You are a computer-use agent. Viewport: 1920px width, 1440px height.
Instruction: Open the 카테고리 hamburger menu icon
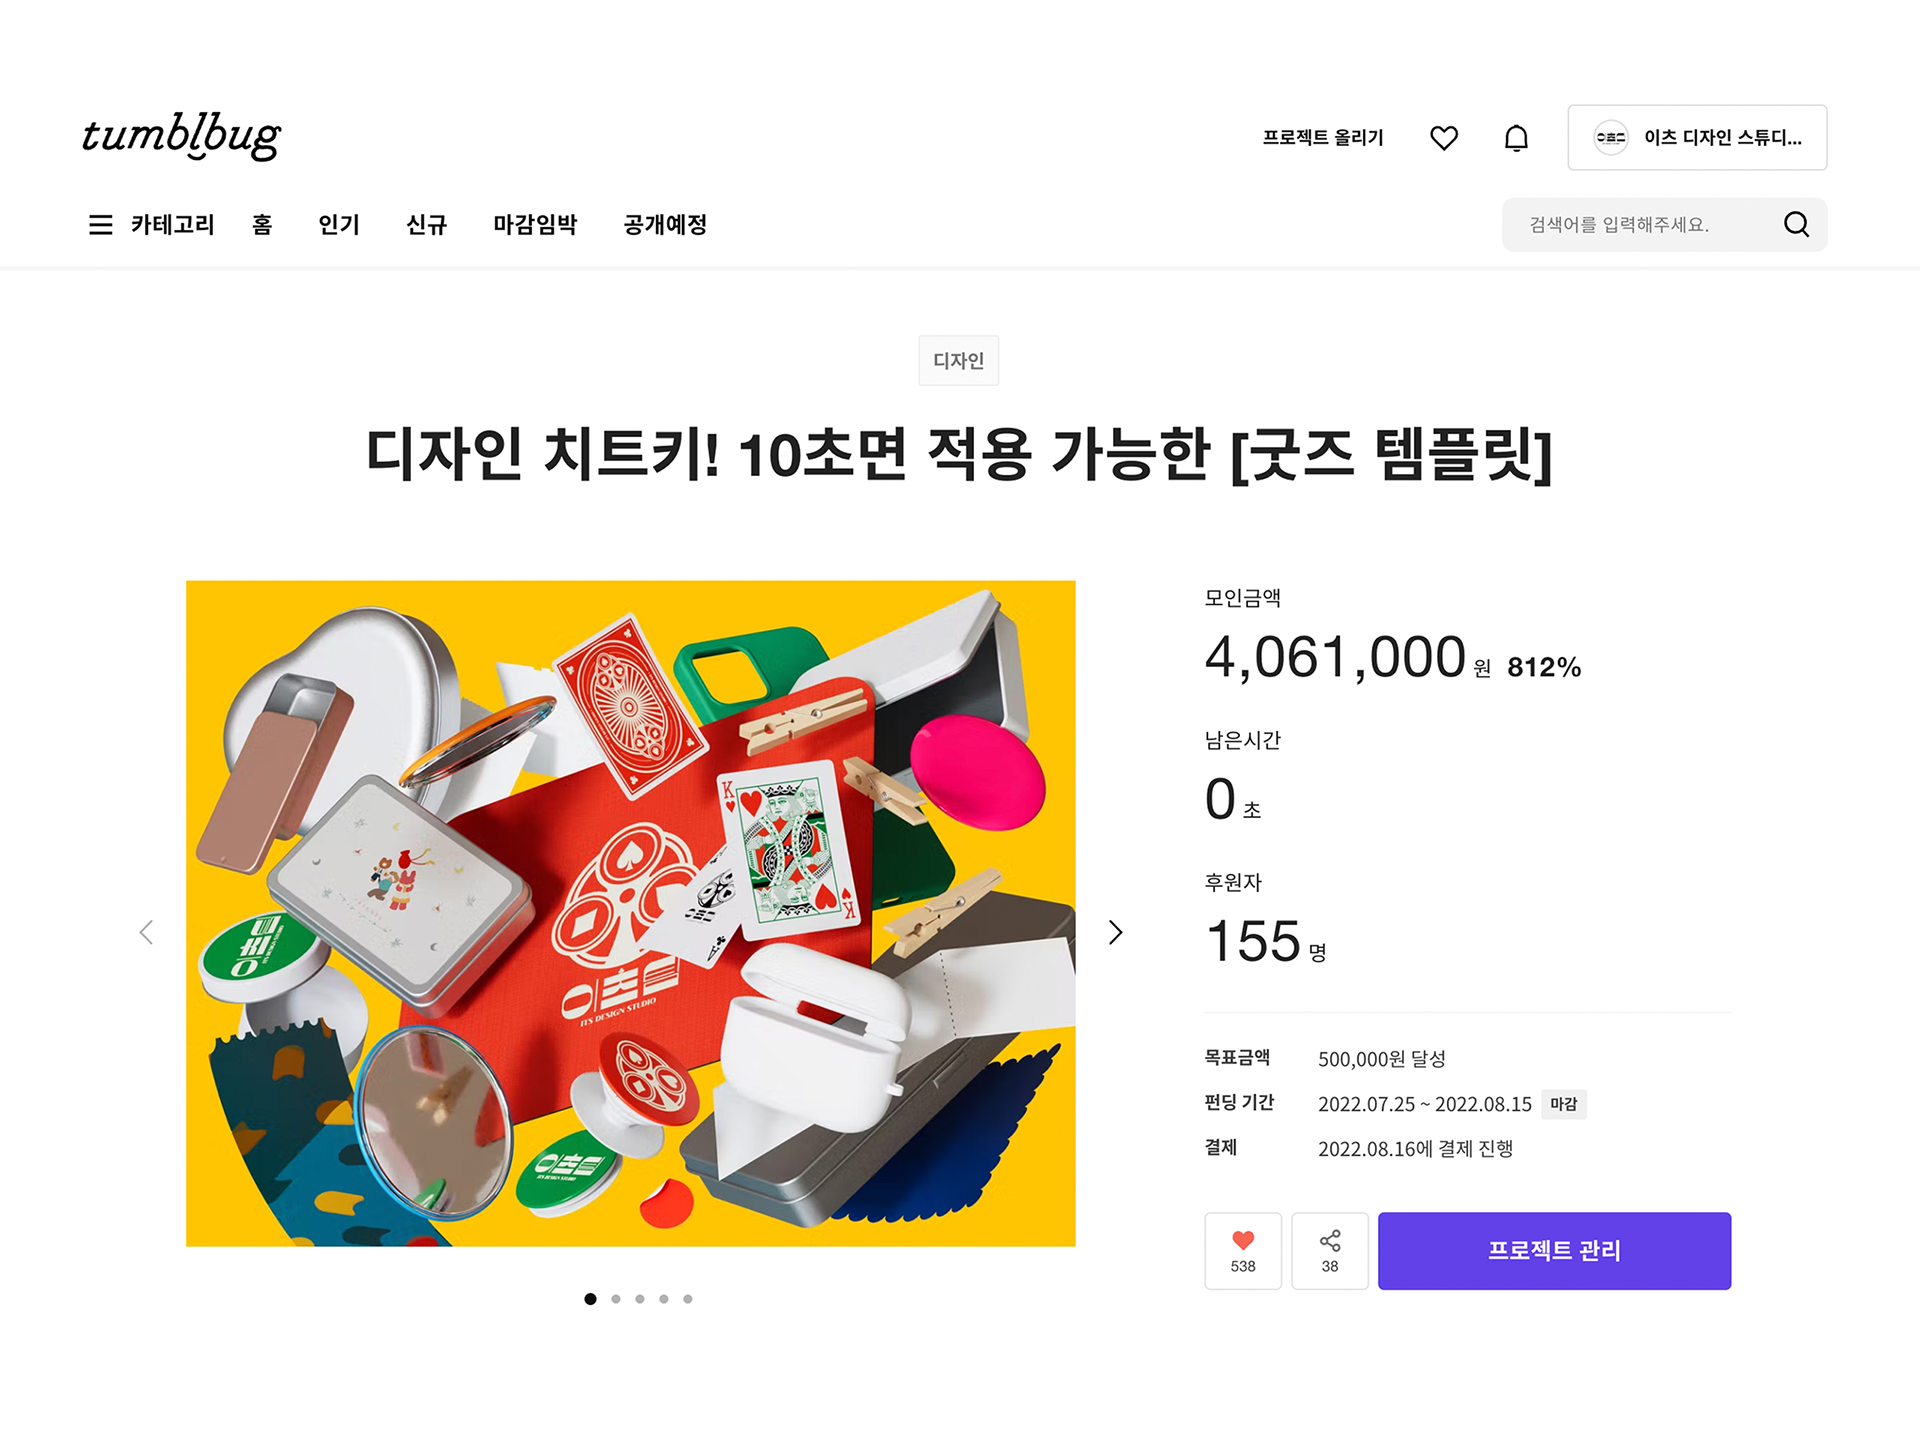pyautogui.click(x=101, y=225)
